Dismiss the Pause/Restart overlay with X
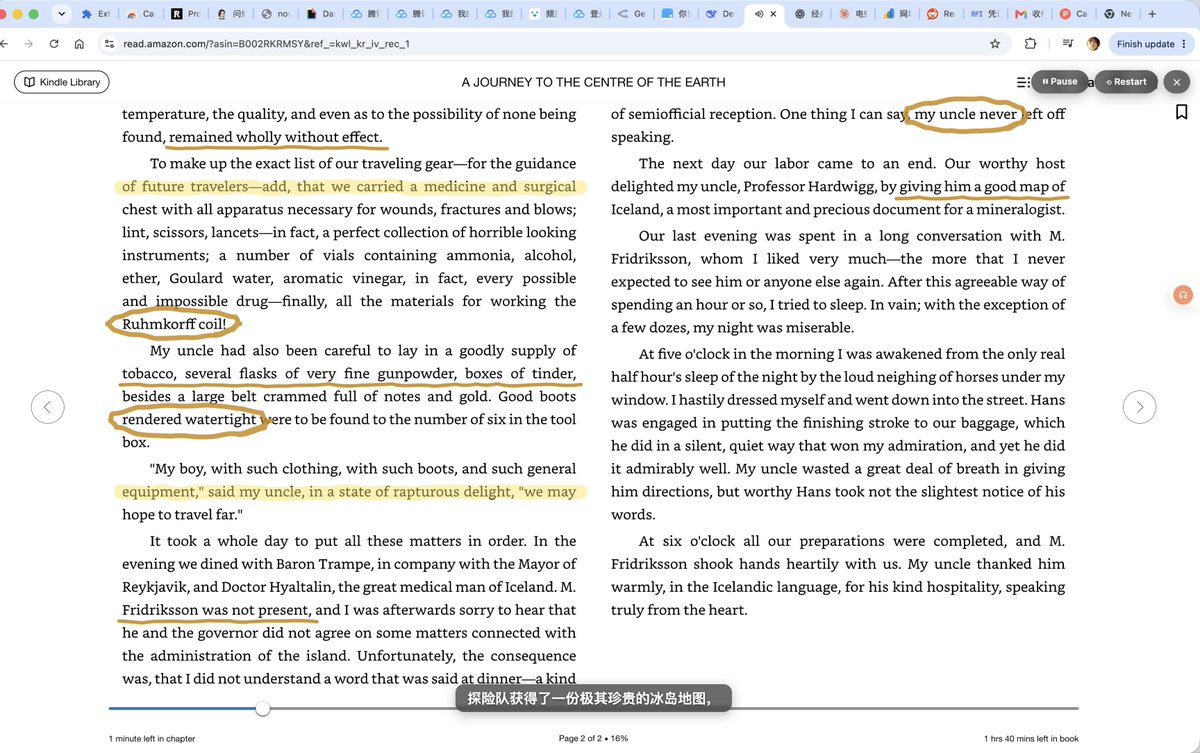Image resolution: width=1200 pixels, height=753 pixels. click(x=1177, y=82)
